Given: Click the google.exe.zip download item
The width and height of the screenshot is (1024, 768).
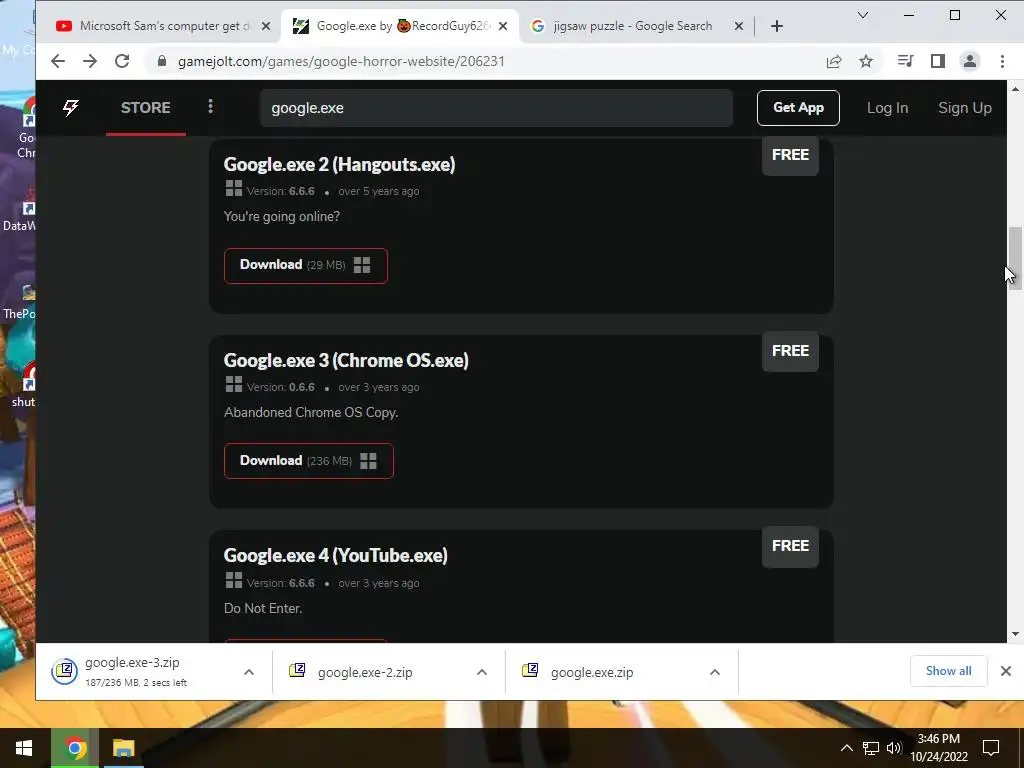Looking at the screenshot, I should (592, 672).
